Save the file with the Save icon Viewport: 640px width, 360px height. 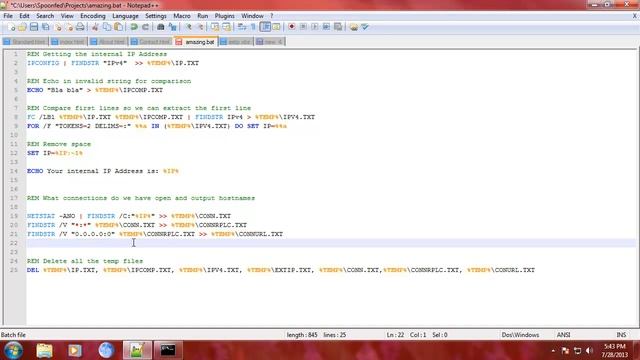click(34, 27)
